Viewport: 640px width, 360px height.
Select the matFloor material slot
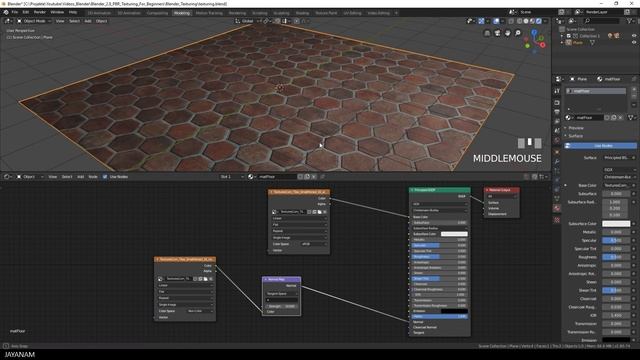coord(596,91)
